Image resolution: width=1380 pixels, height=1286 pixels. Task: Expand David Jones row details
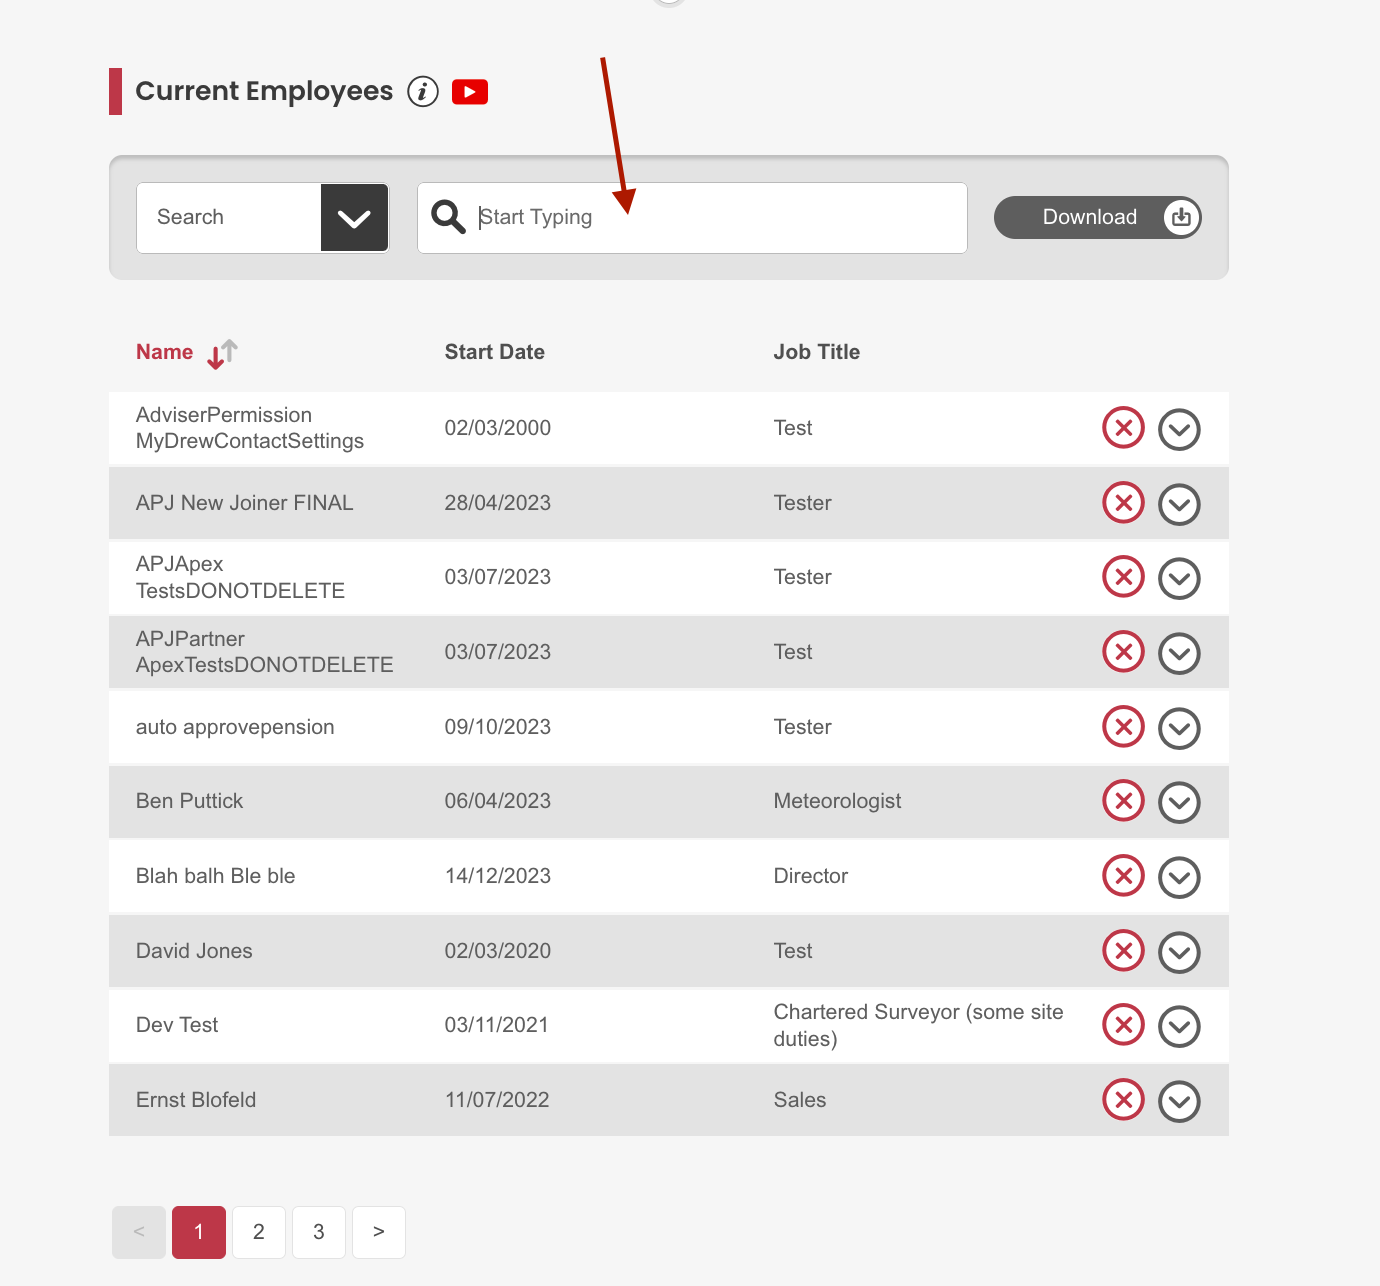point(1179,952)
